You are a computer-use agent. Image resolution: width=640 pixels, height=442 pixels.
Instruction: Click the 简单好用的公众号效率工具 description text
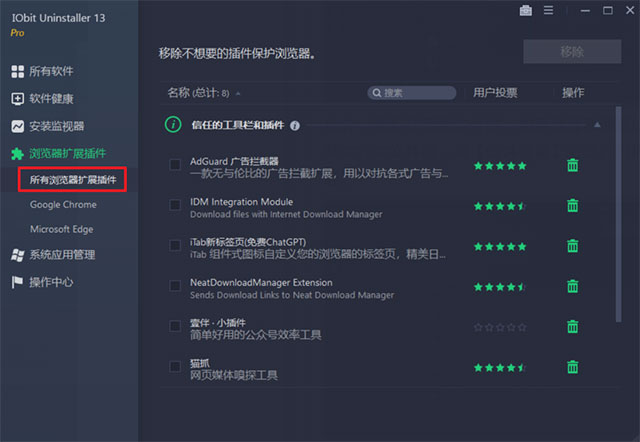(256, 335)
